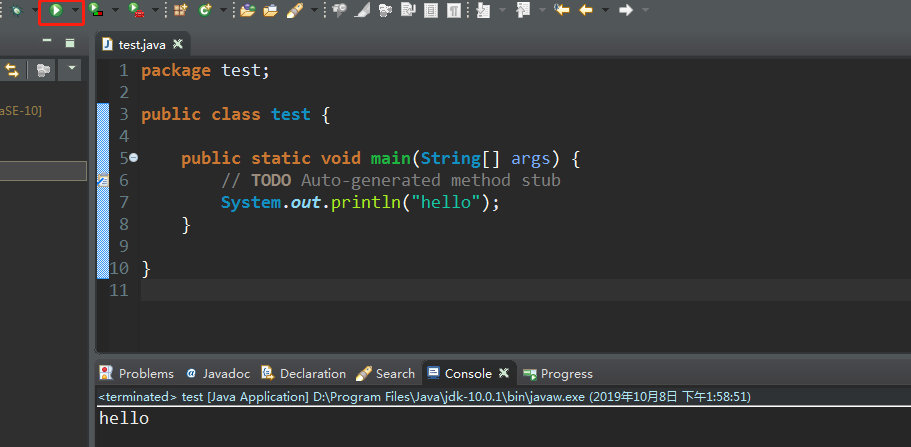The height and width of the screenshot is (447, 911).
Task: Toggle Show Whitespace Characters pilcrow icon
Action: click(x=454, y=10)
